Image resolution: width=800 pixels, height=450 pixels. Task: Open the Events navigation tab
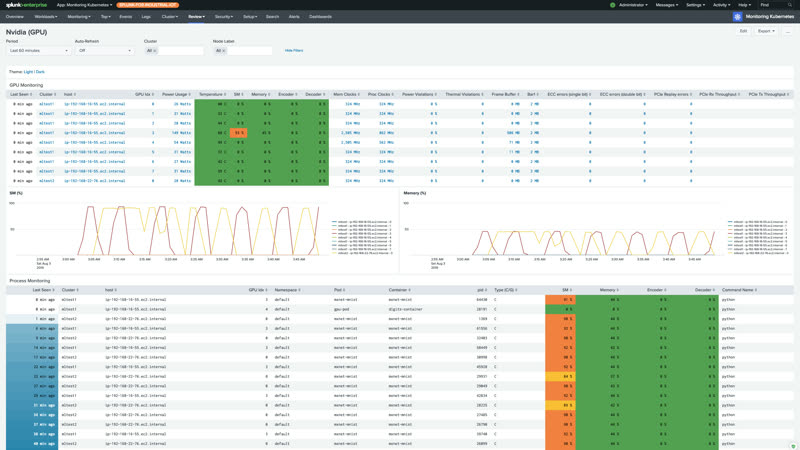pos(126,17)
